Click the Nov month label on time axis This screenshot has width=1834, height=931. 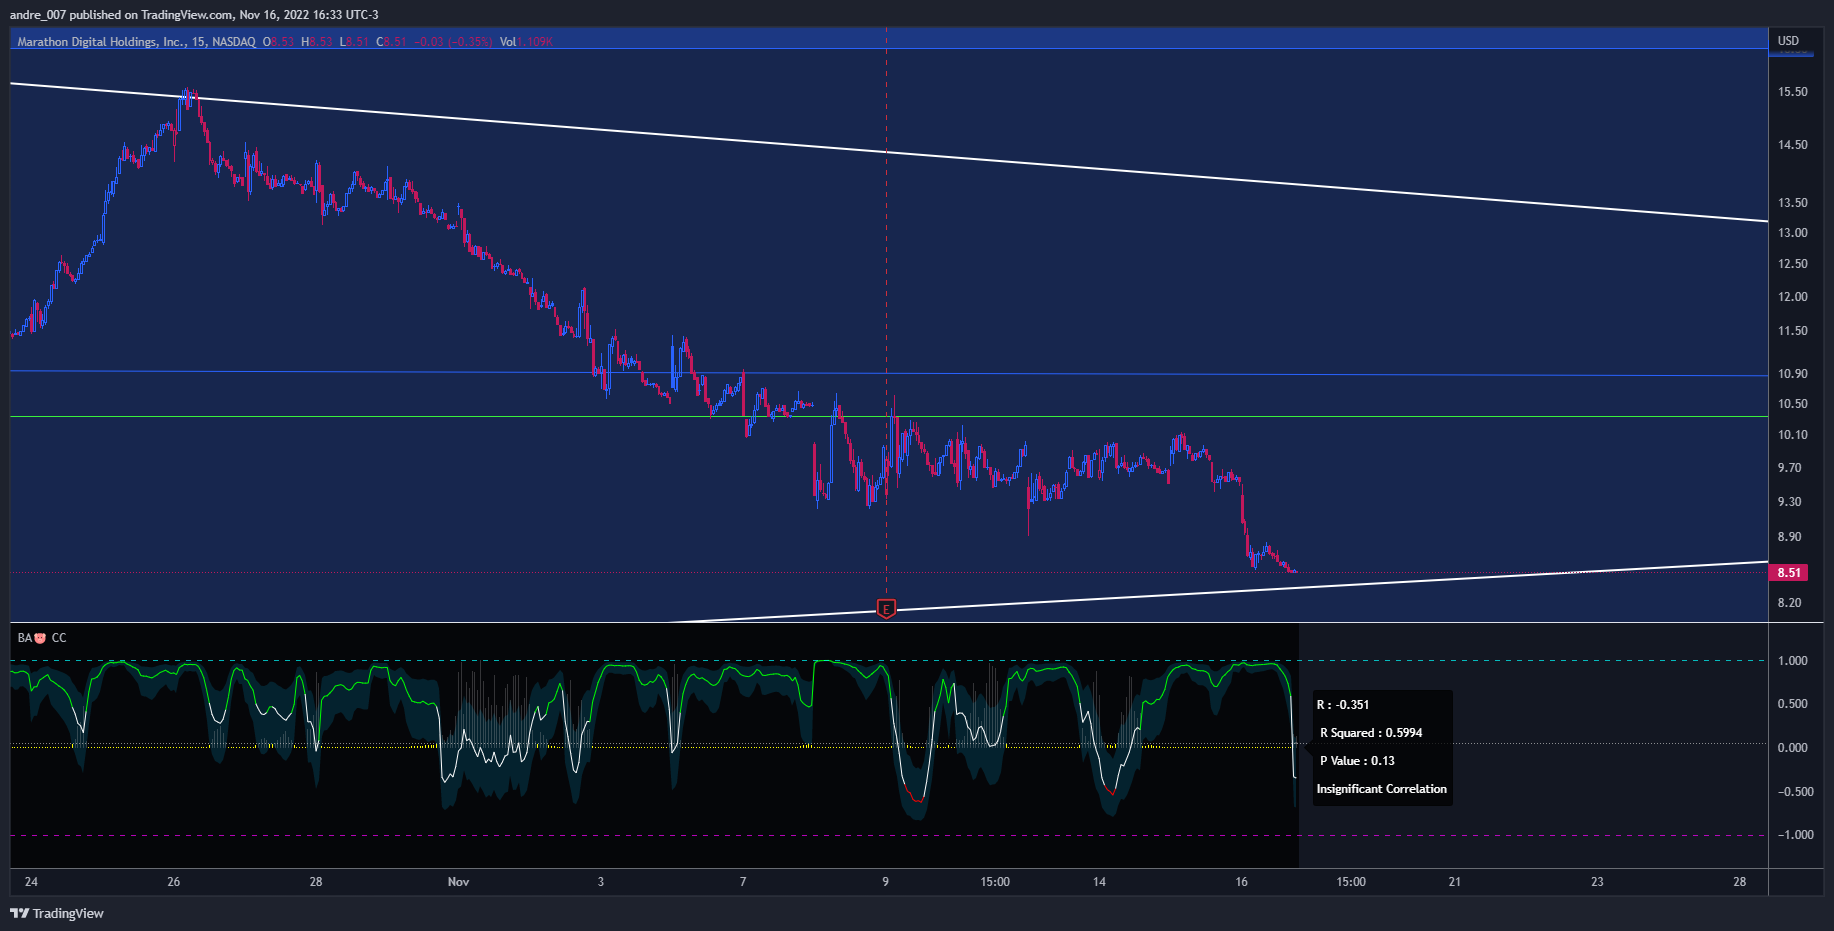coord(458,882)
